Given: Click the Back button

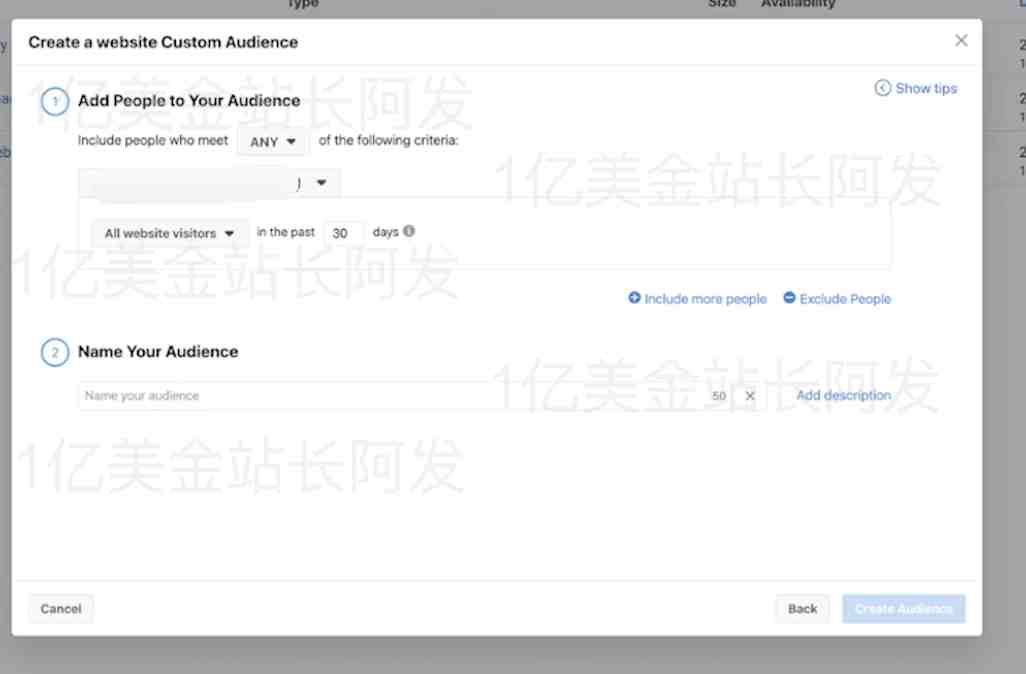Looking at the screenshot, I should coord(802,609).
